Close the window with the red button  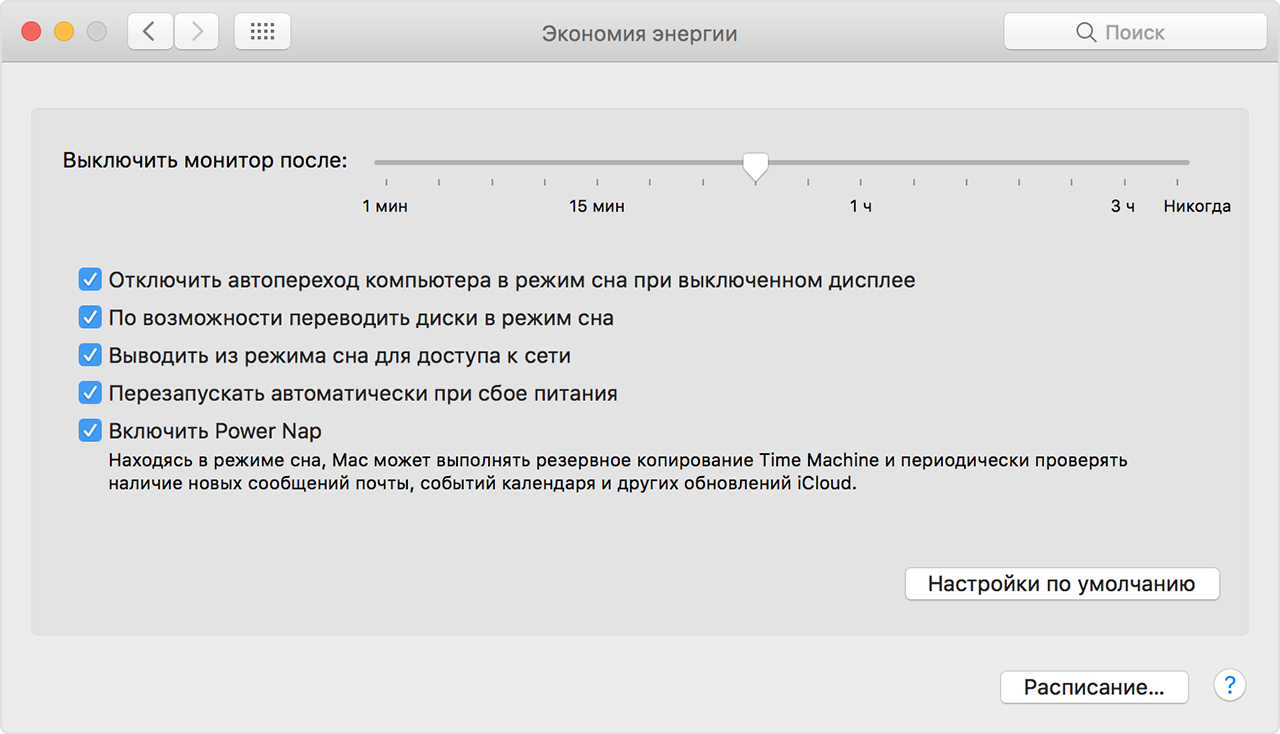click(31, 32)
